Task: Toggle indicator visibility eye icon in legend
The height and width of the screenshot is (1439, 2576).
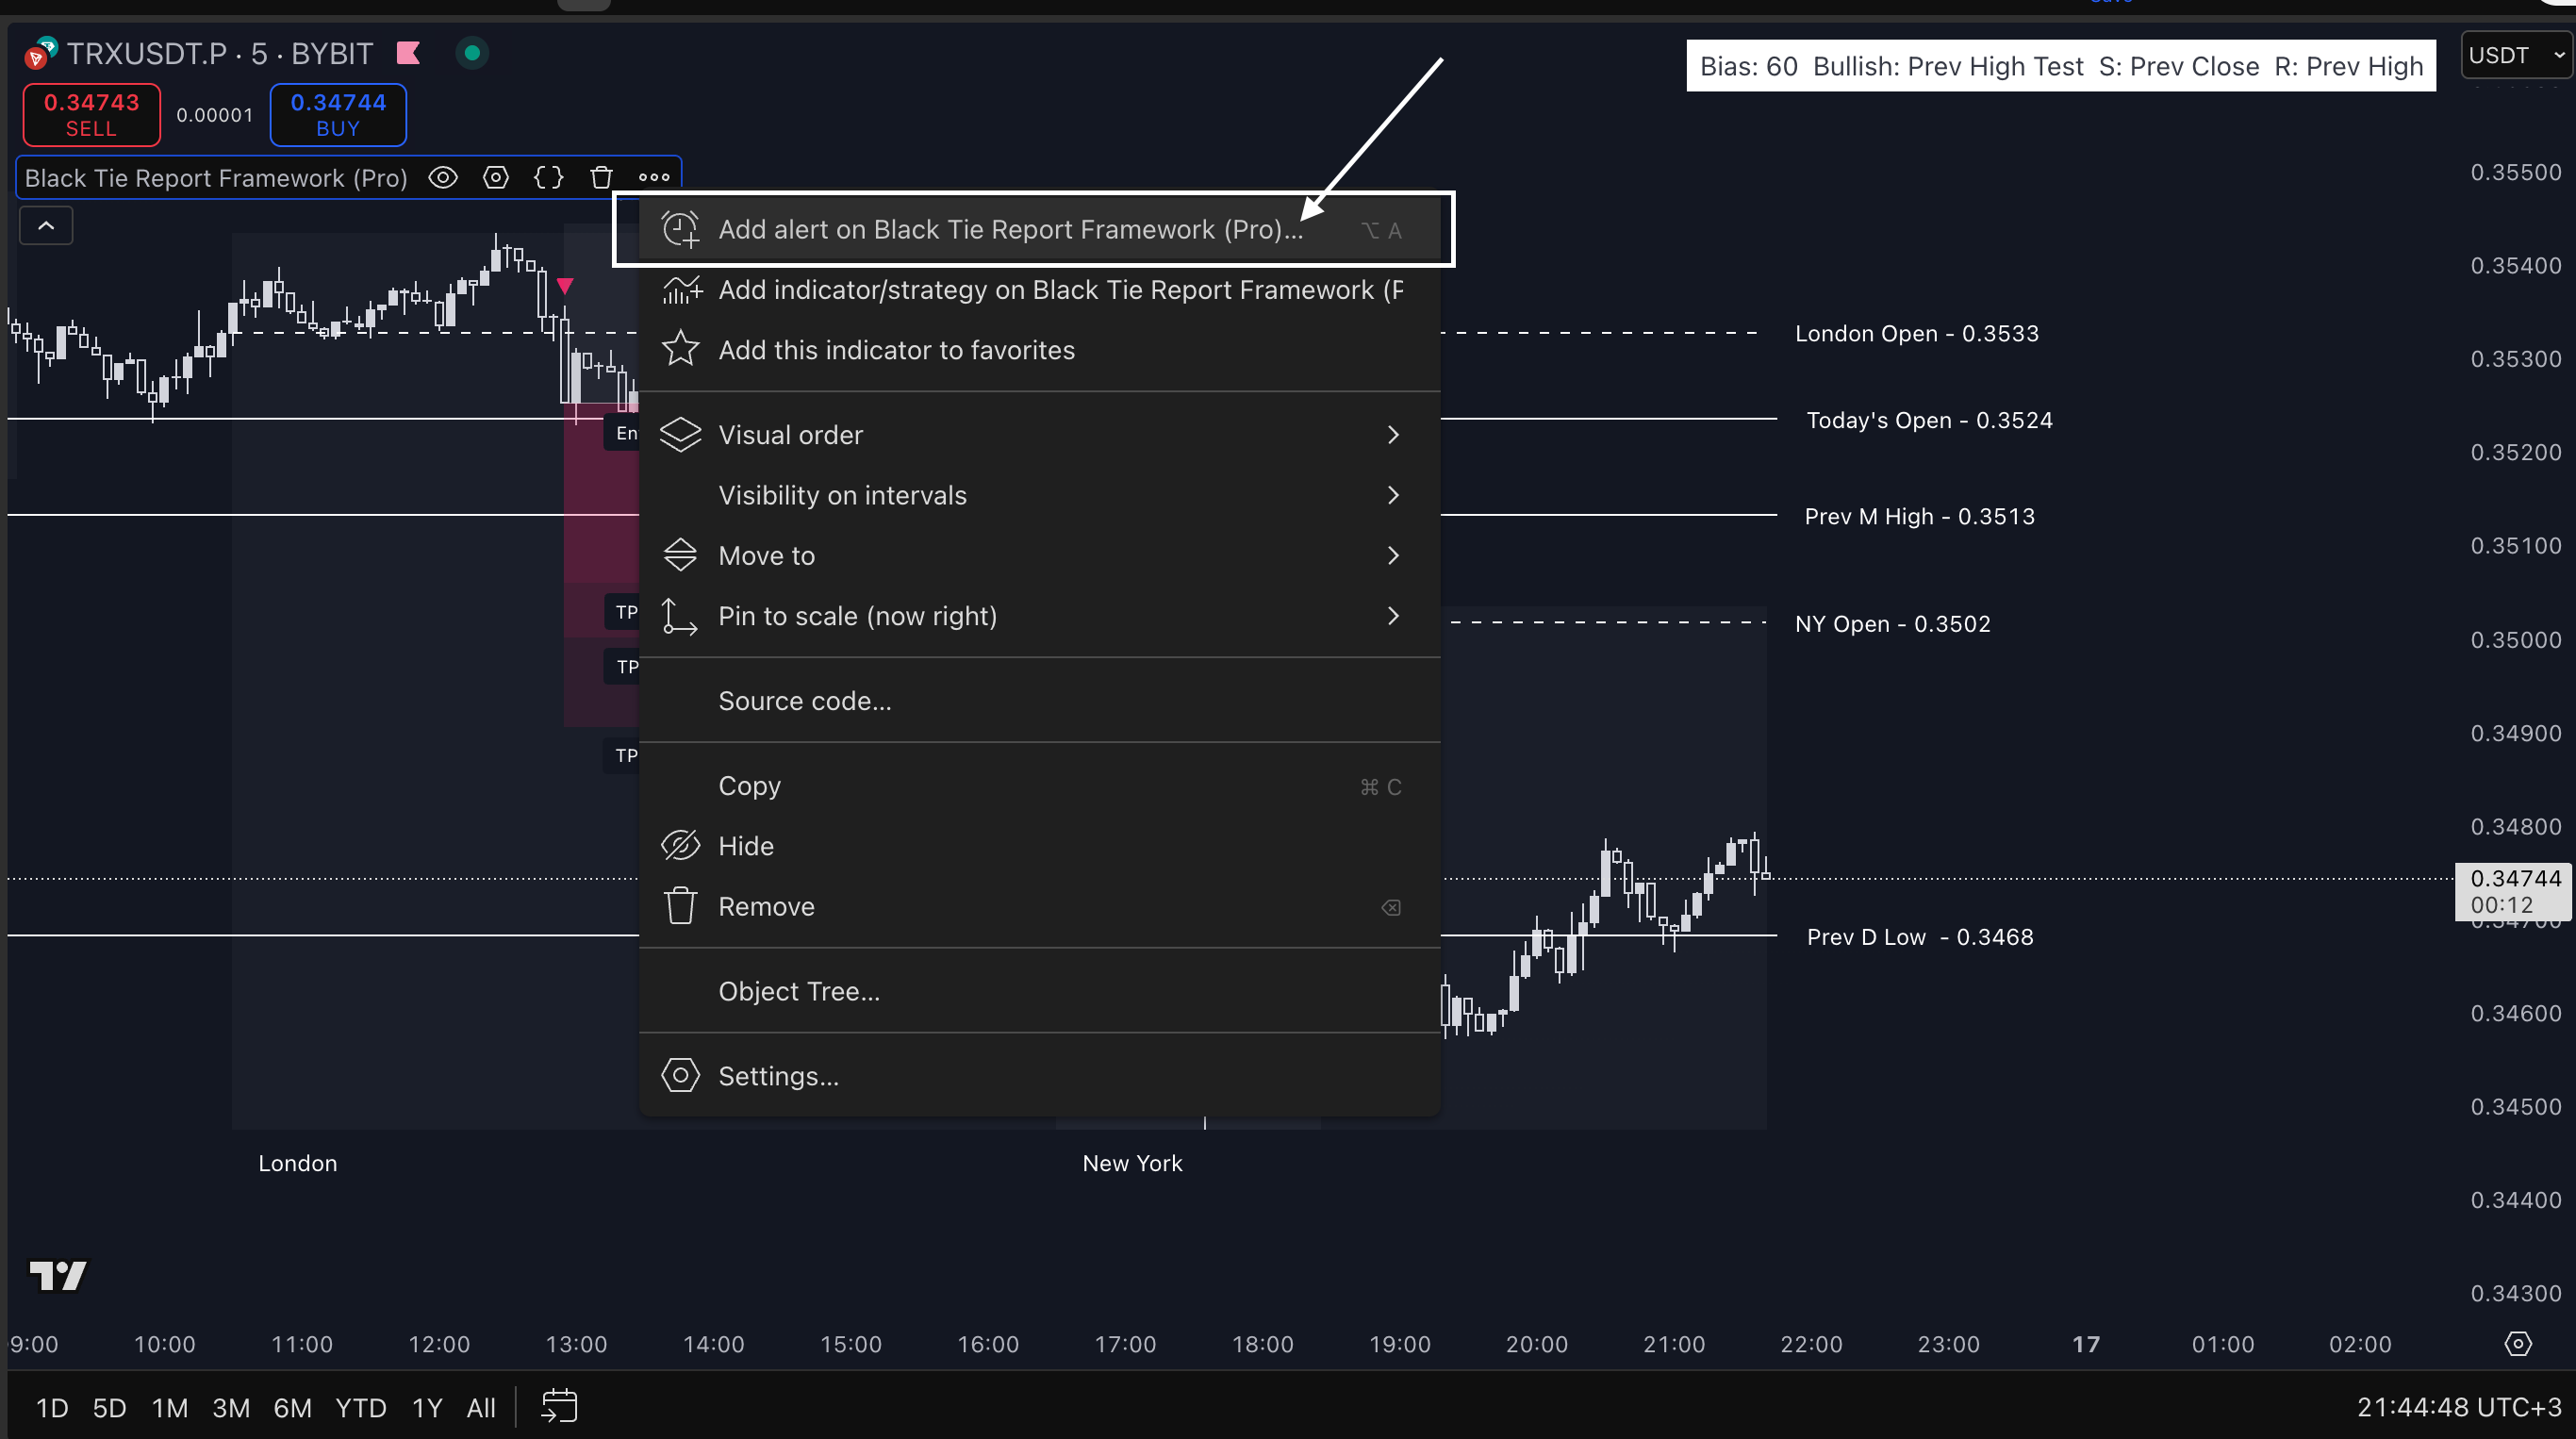Action: click(443, 178)
